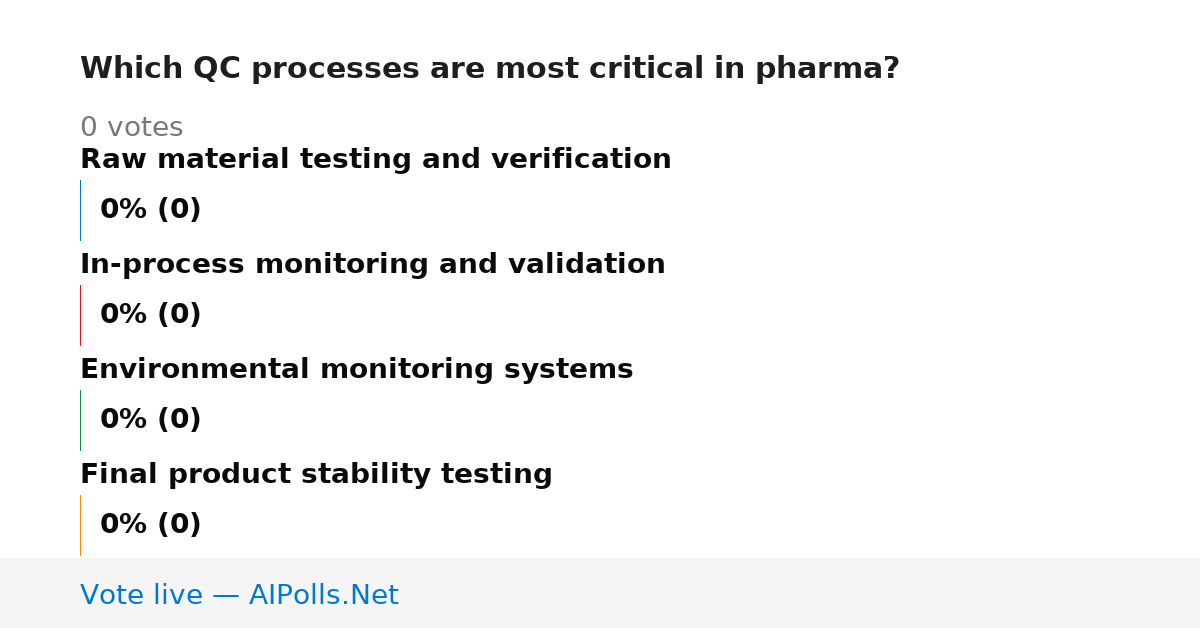This screenshot has width=1200, height=628.
Task: Click the word 'pharma?' in the title
Action: pos(827,69)
